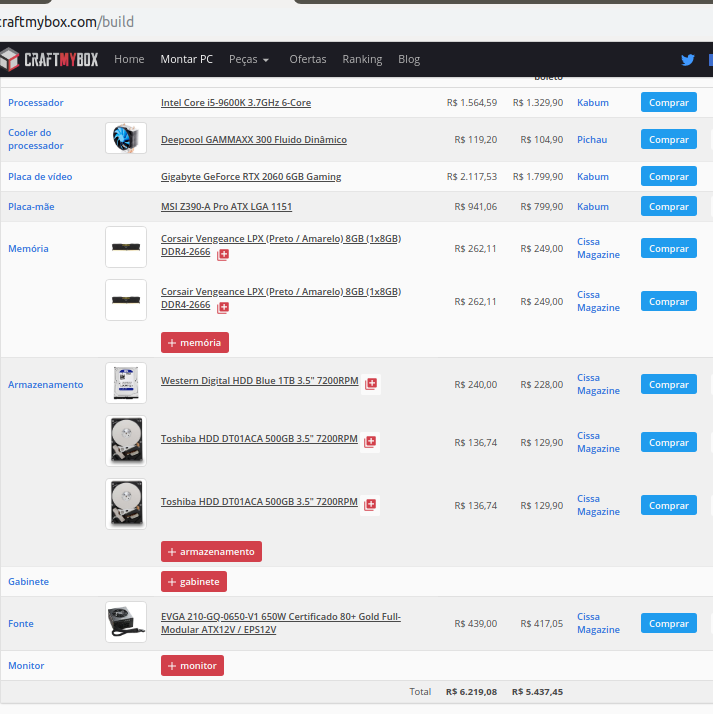Viewport: 713px width, 714px height.
Task: Duplicate the first Toshiba HDD DT01ACA item
Action: tap(370, 441)
